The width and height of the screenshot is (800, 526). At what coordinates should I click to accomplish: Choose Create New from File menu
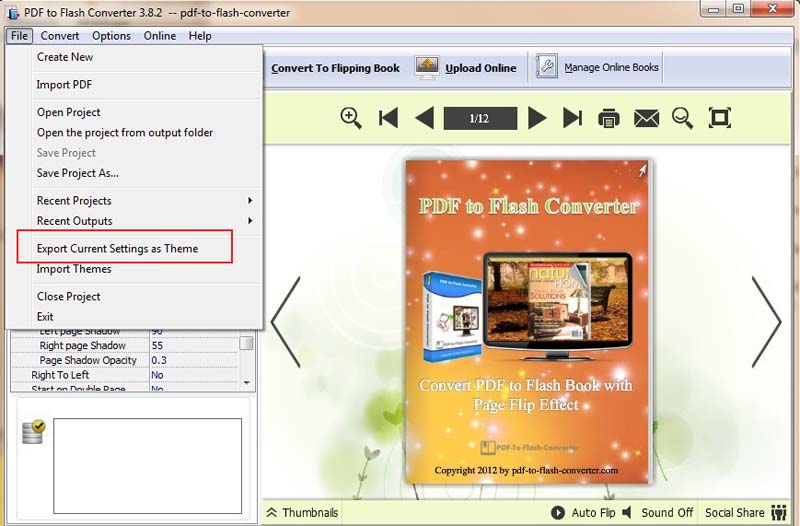(x=65, y=57)
